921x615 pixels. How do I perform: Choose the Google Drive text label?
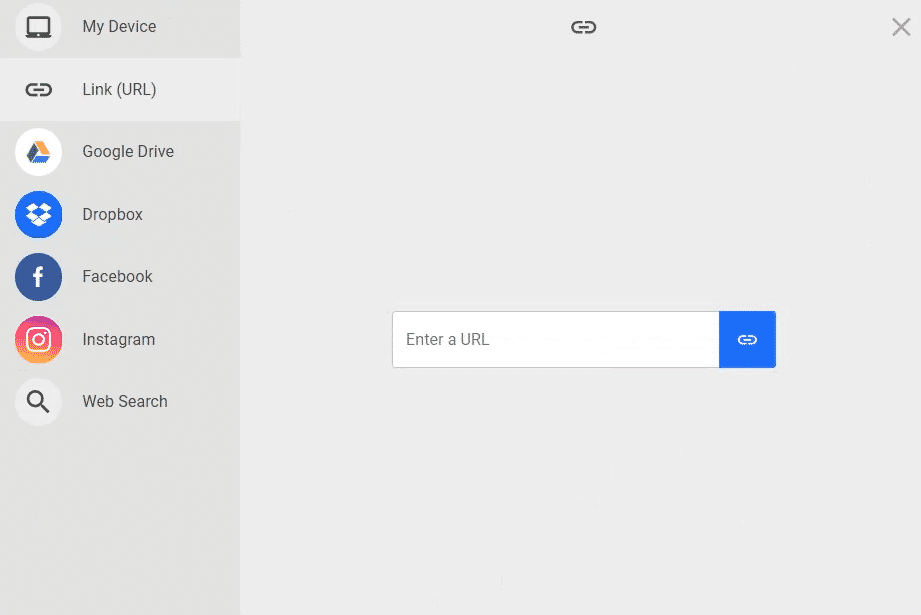128,152
